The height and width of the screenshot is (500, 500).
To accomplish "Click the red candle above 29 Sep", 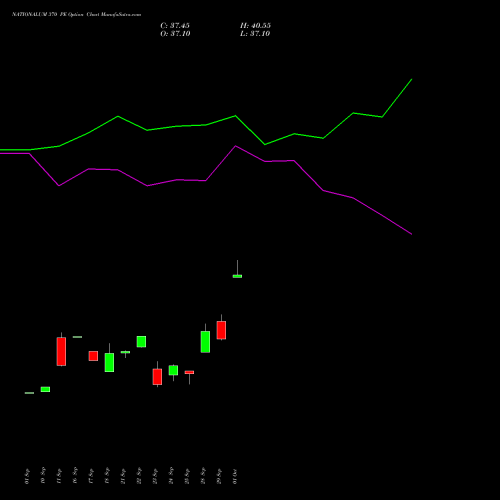I will (x=221, y=330).
